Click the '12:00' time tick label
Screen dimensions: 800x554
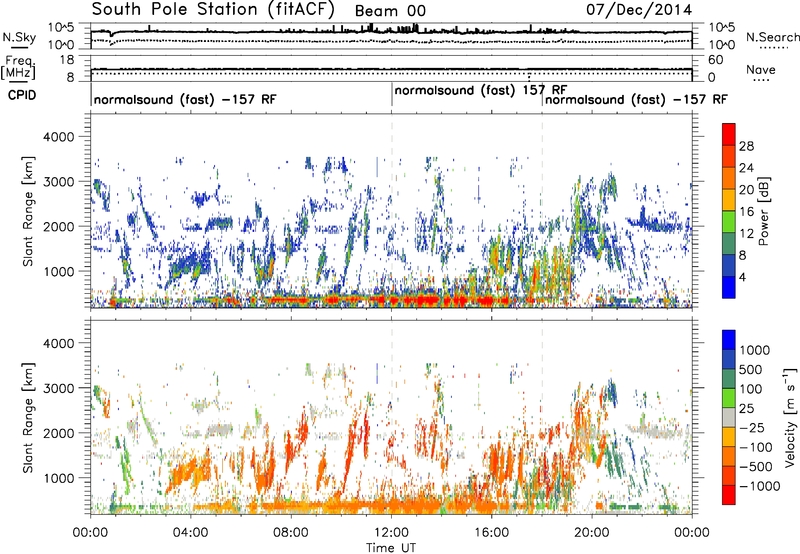tap(391, 533)
